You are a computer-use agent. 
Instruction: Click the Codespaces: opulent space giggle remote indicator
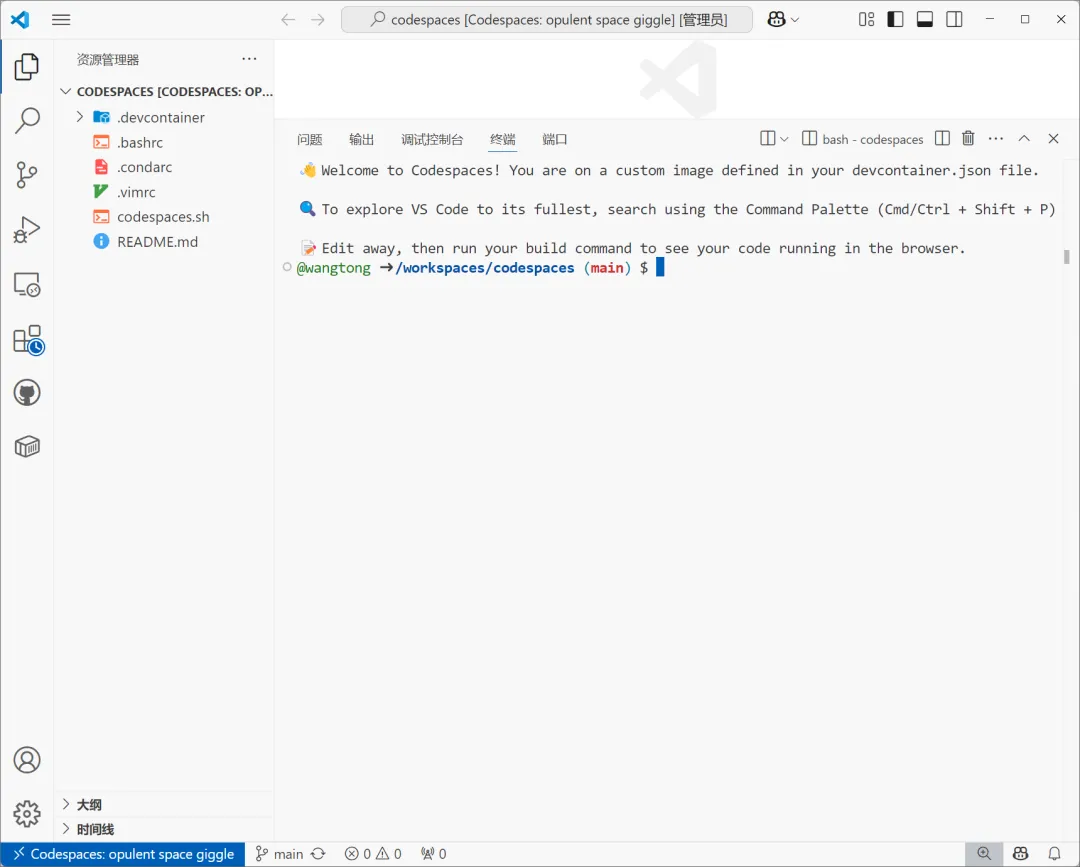[x=123, y=854]
